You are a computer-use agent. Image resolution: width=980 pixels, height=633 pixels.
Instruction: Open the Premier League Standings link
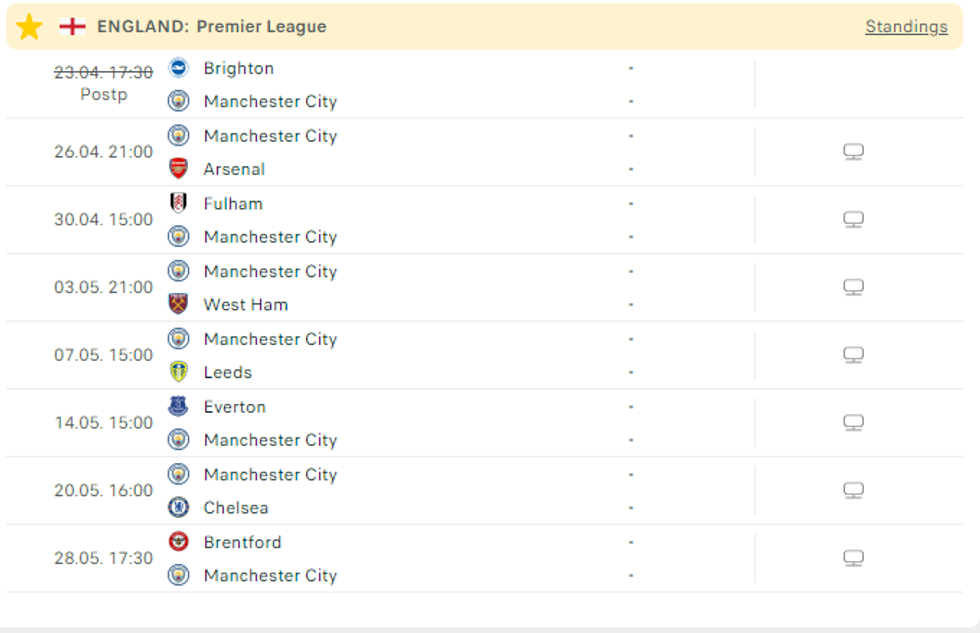(x=906, y=27)
